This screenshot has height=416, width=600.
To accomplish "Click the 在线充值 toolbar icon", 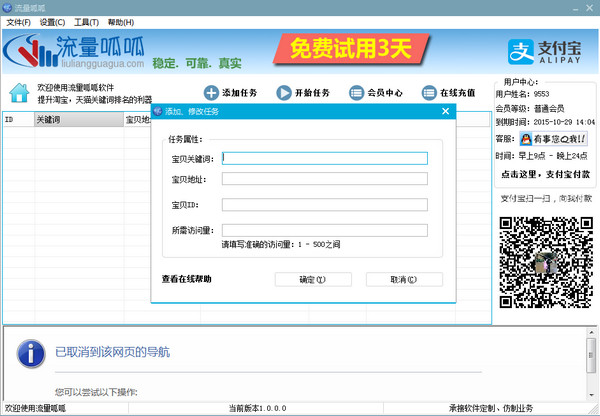I will click(429, 93).
